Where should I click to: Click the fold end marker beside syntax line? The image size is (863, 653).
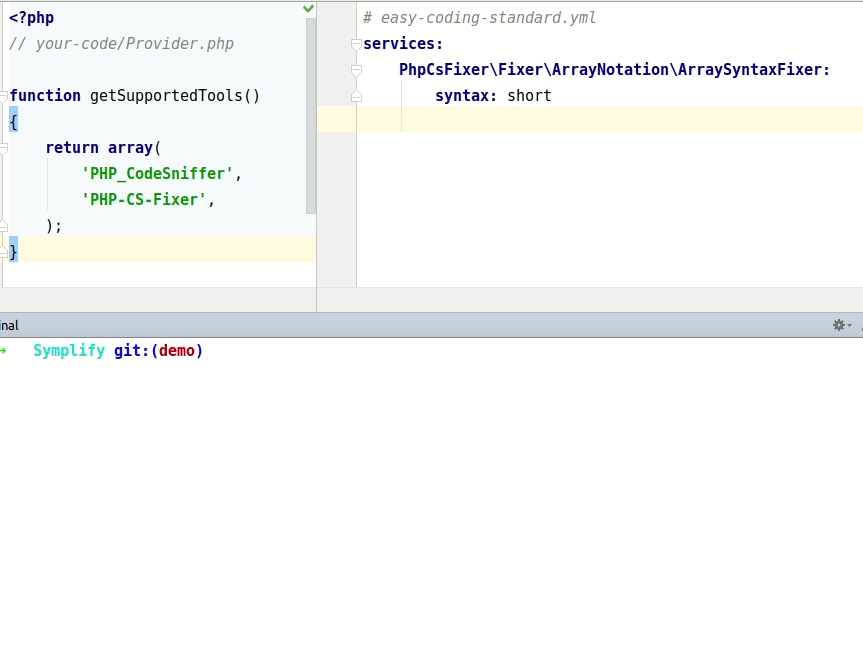pos(356,96)
